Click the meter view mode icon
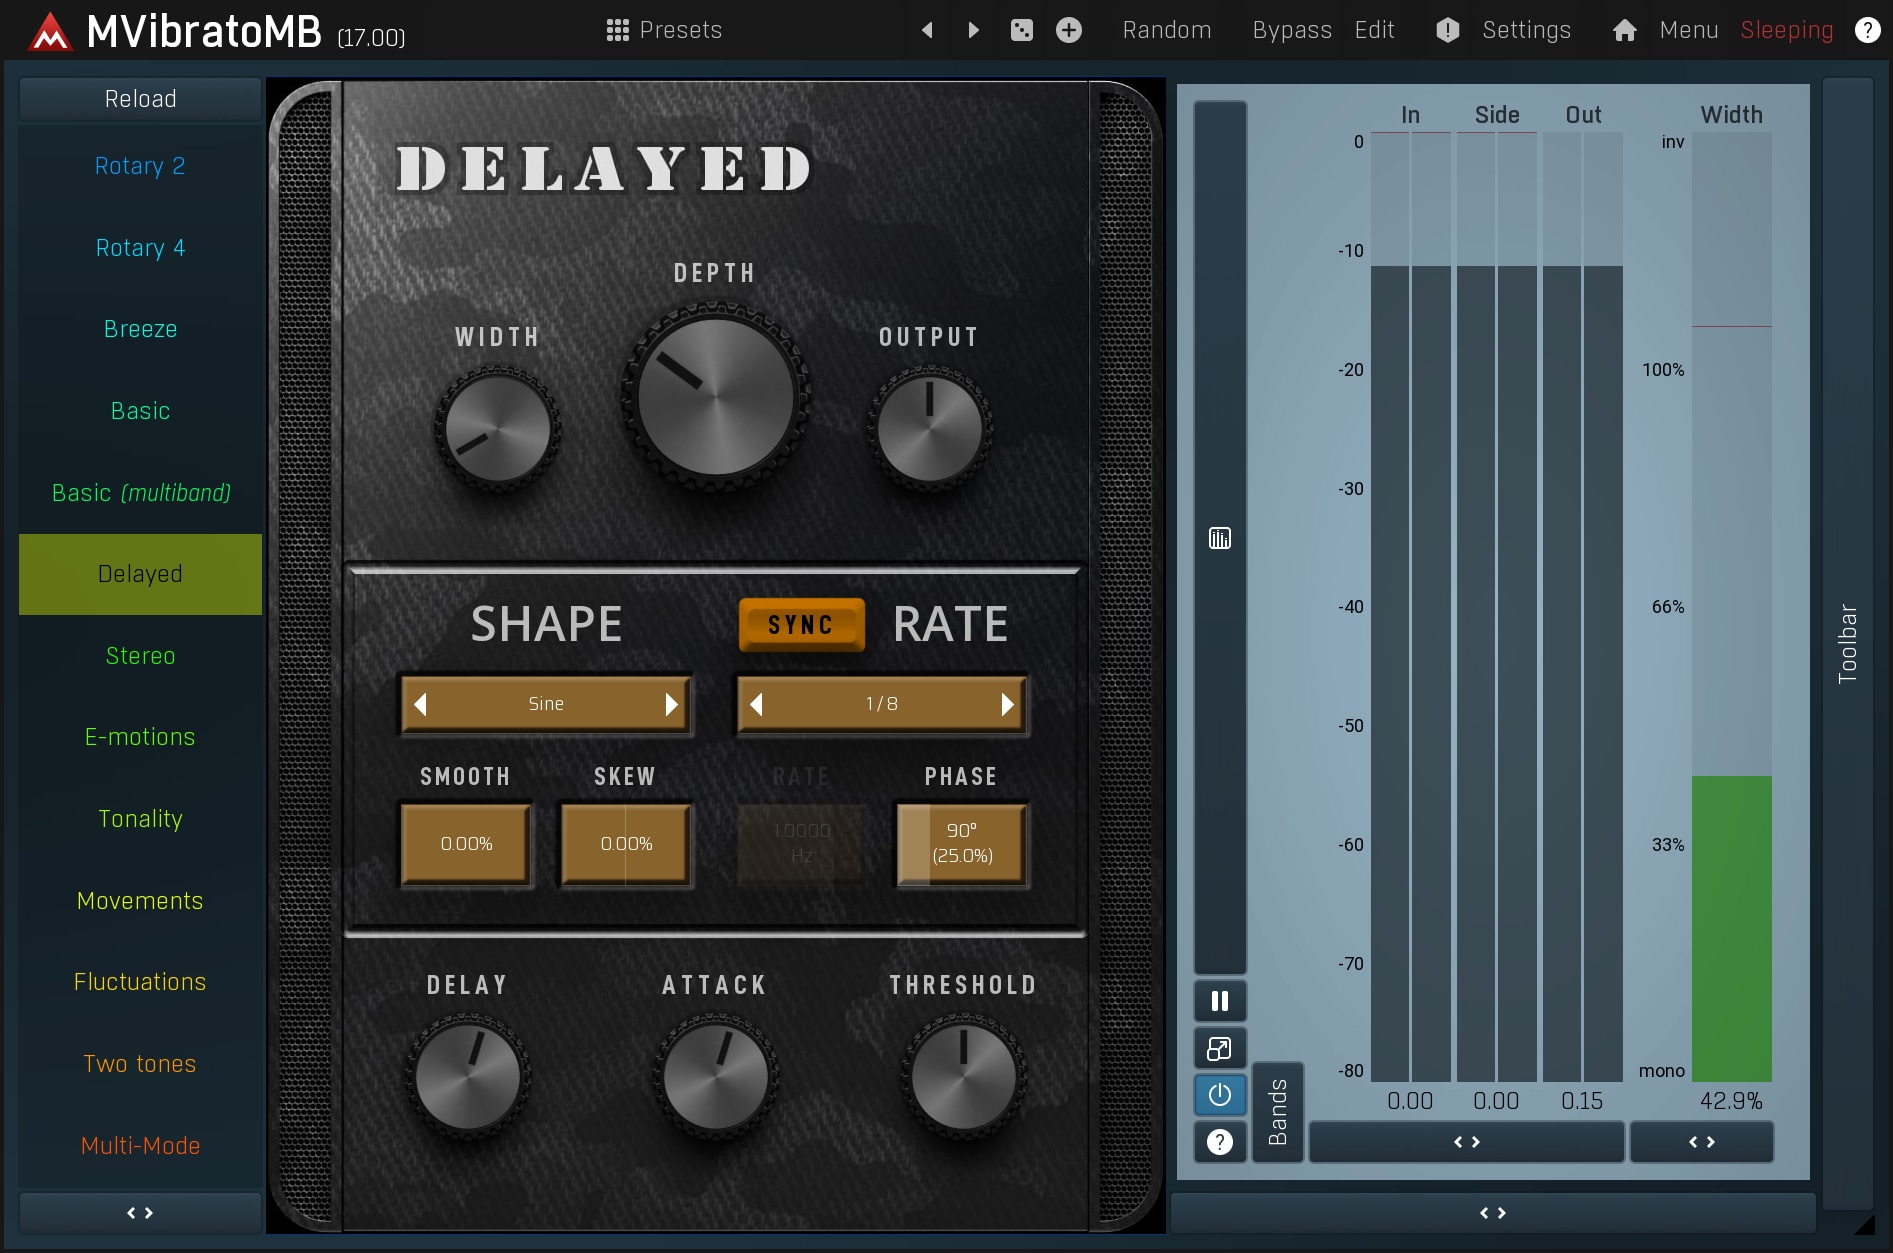Screen dimensions: 1893x1253 (x=1219, y=539)
